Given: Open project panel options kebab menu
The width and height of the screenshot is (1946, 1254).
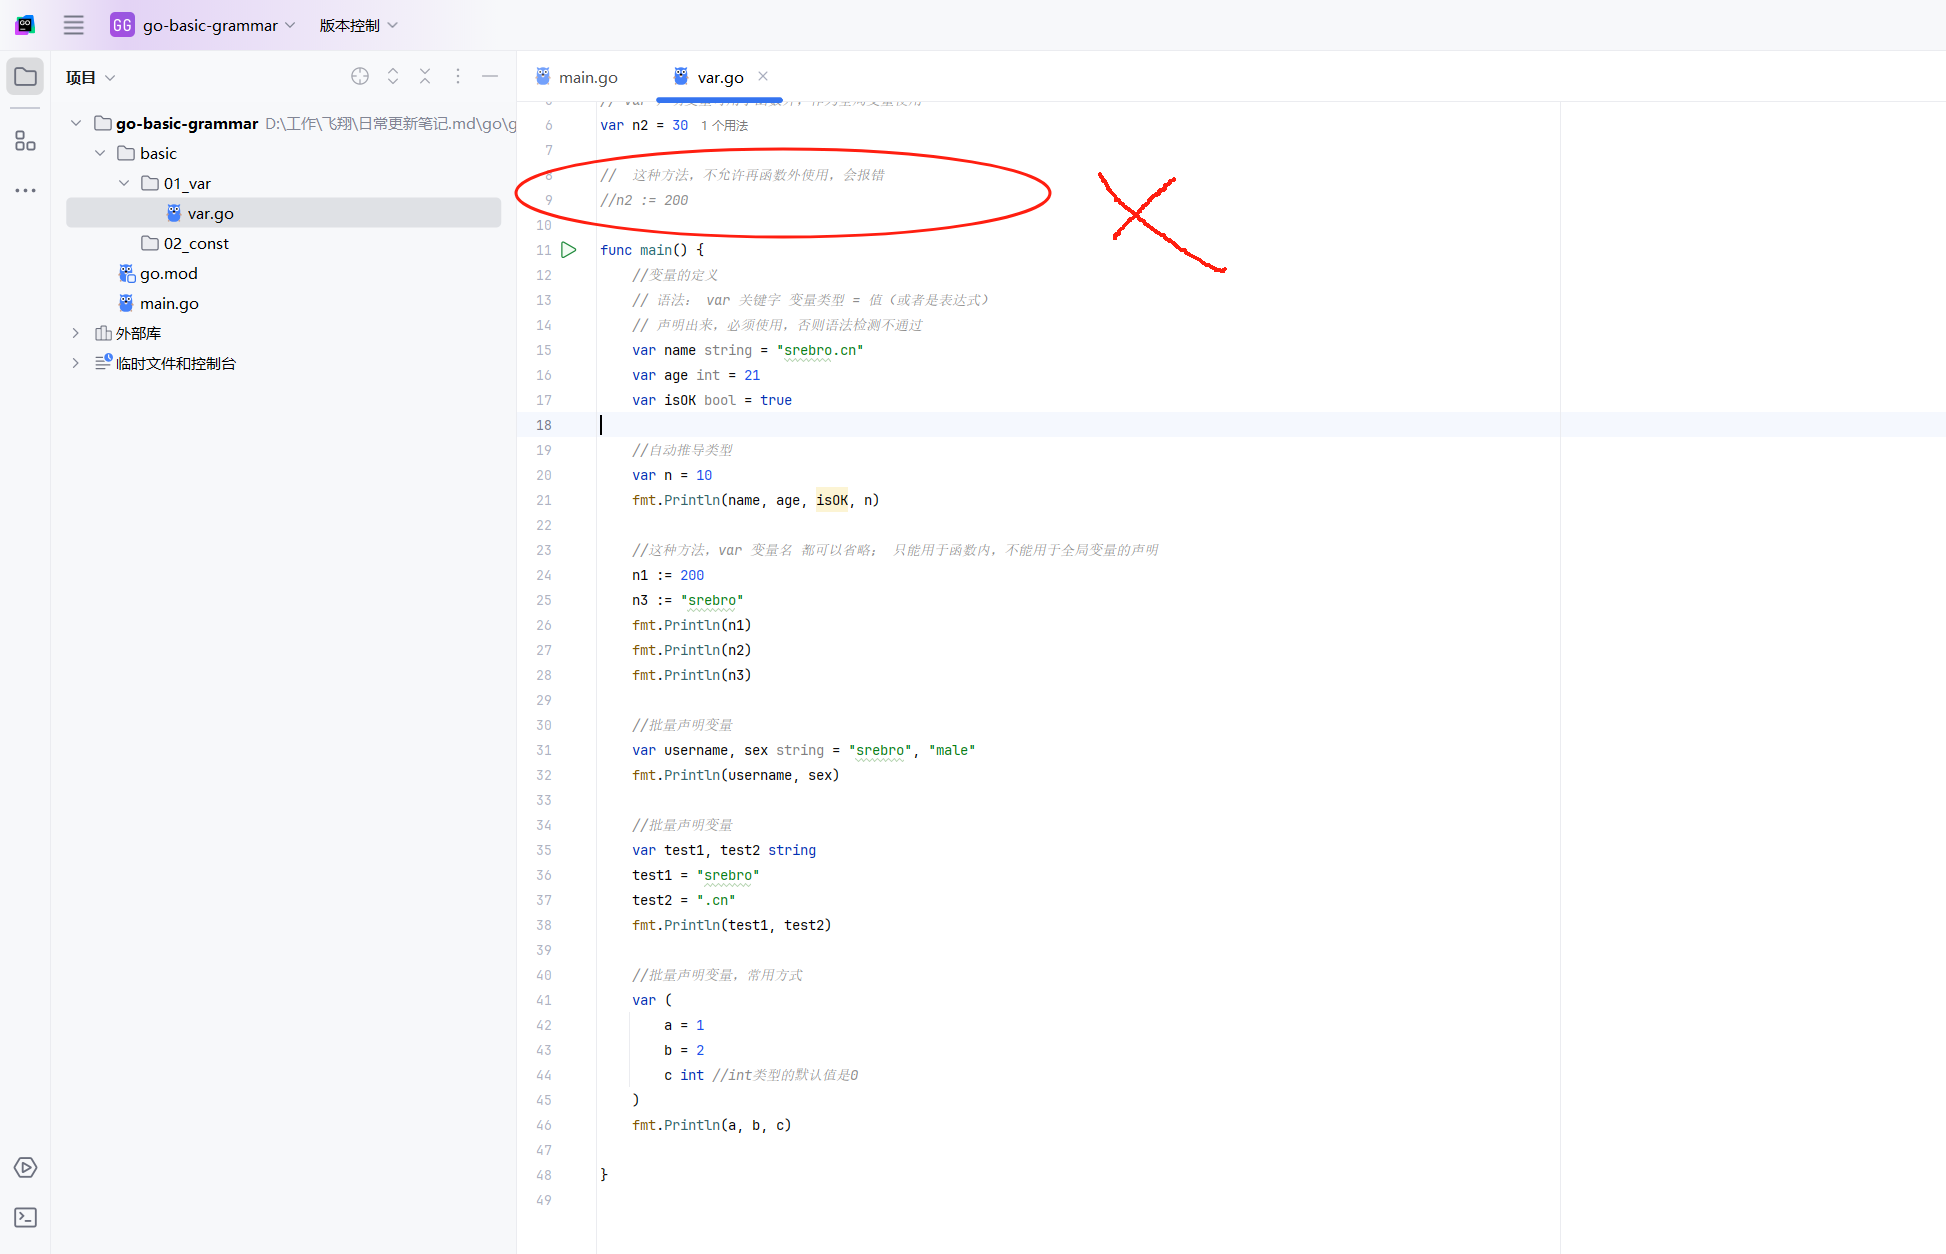Looking at the screenshot, I should click(x=458, y=76).
